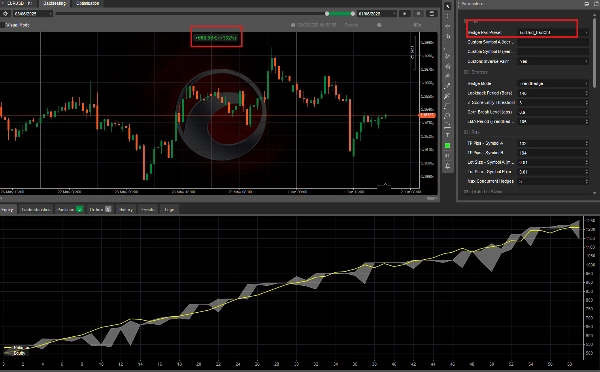The width and height of the screenshot is (600, 372).
Task: Toggle the green Positions tab checkbox
Action: 79,209
